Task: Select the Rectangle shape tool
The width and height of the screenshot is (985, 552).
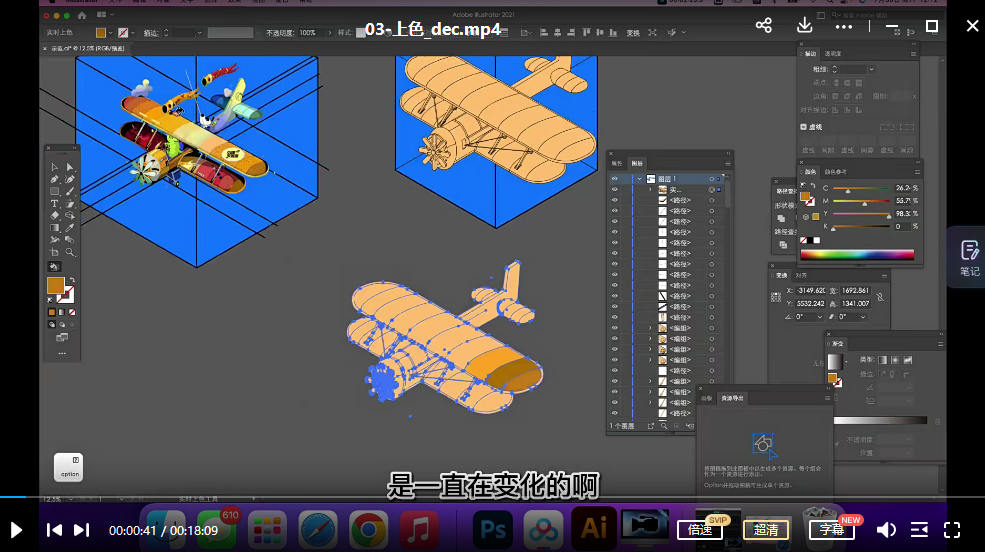Action: coord(54,191)
